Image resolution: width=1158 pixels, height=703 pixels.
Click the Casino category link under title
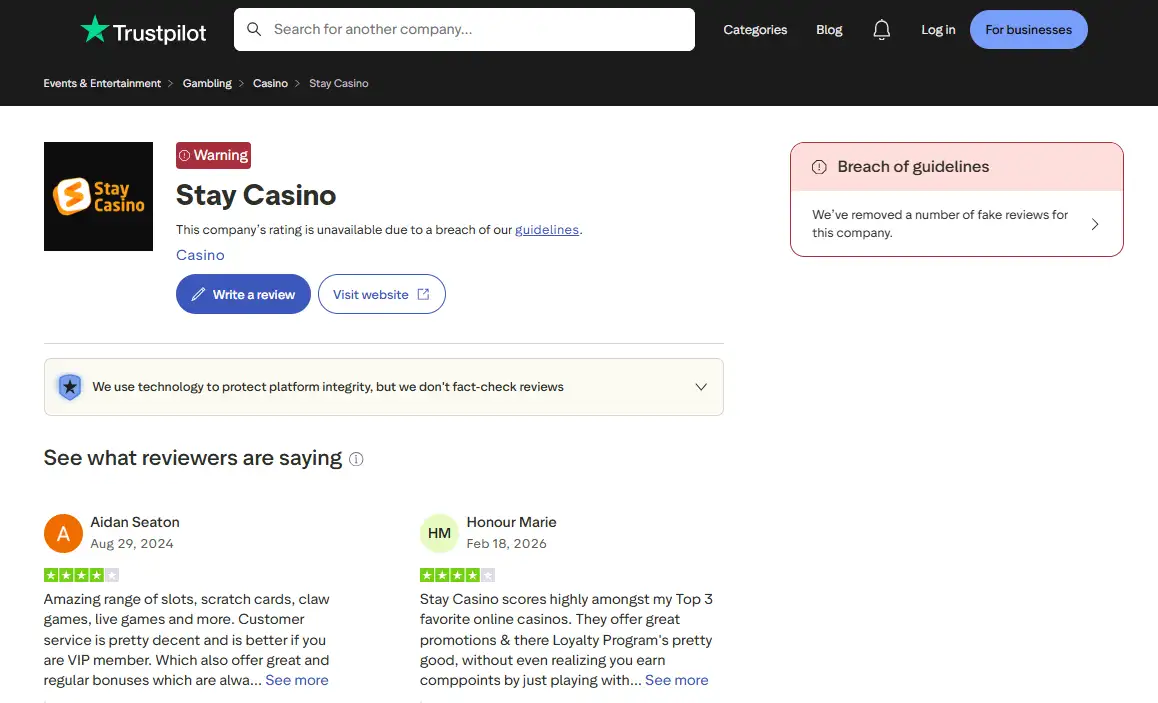pos(200,255)
